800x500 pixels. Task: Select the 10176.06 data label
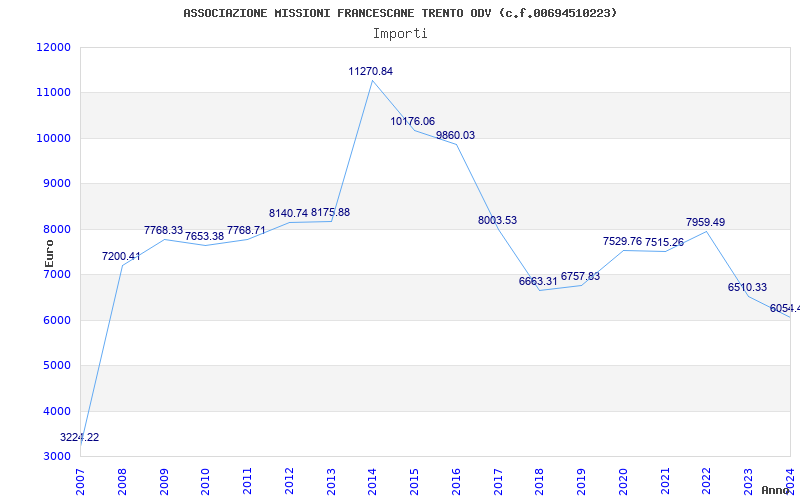tap(413, 121)
